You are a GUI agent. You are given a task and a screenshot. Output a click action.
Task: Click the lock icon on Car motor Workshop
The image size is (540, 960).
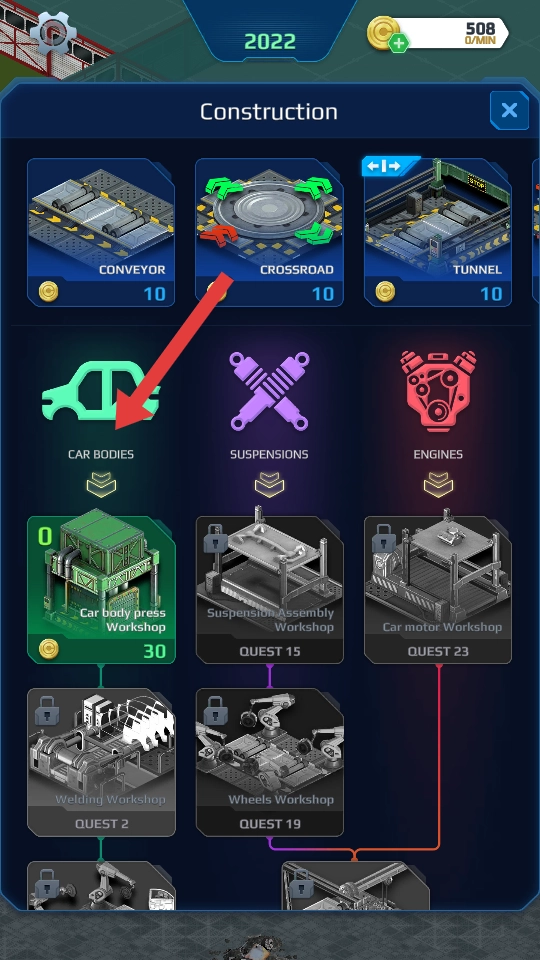click(x=384, y=538)
